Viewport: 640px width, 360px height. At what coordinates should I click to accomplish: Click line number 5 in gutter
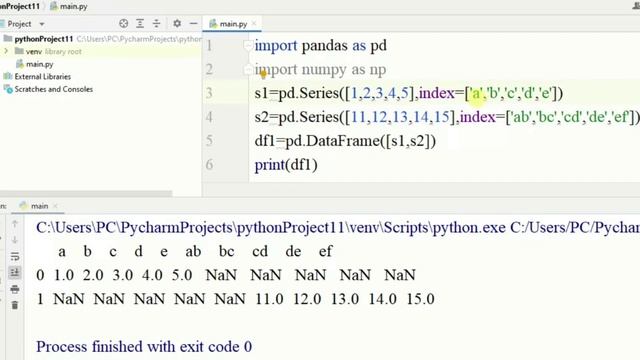(x=209, y=141)
